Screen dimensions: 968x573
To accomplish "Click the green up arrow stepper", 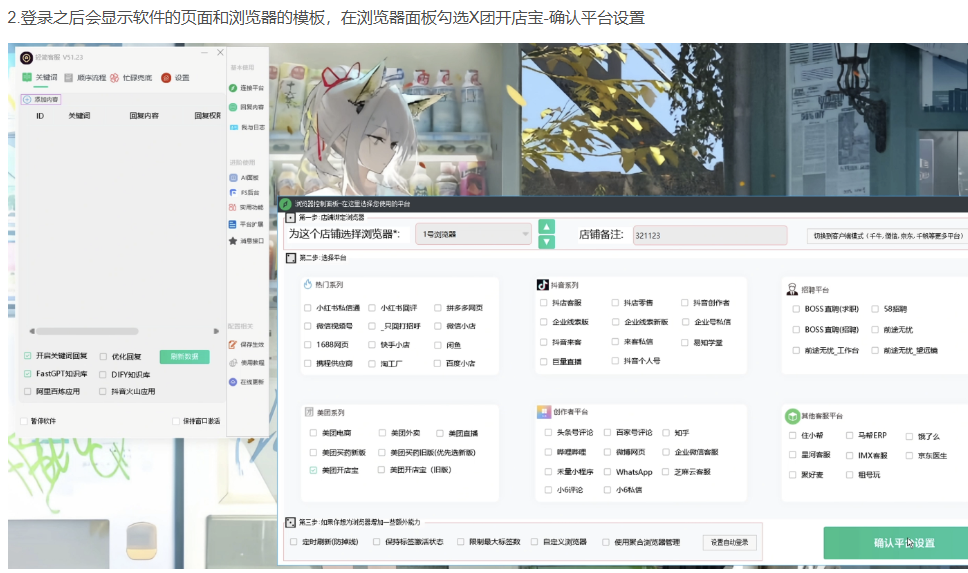I will tap(546, 227).
